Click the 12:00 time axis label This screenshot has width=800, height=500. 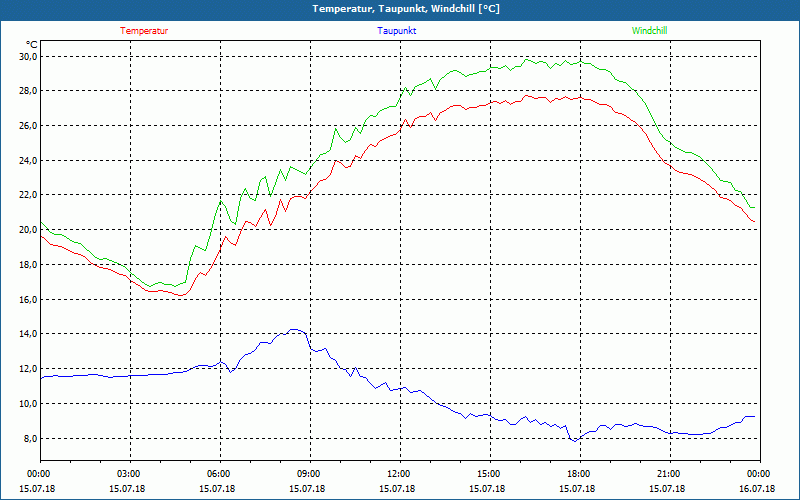[x=398, y=473]
